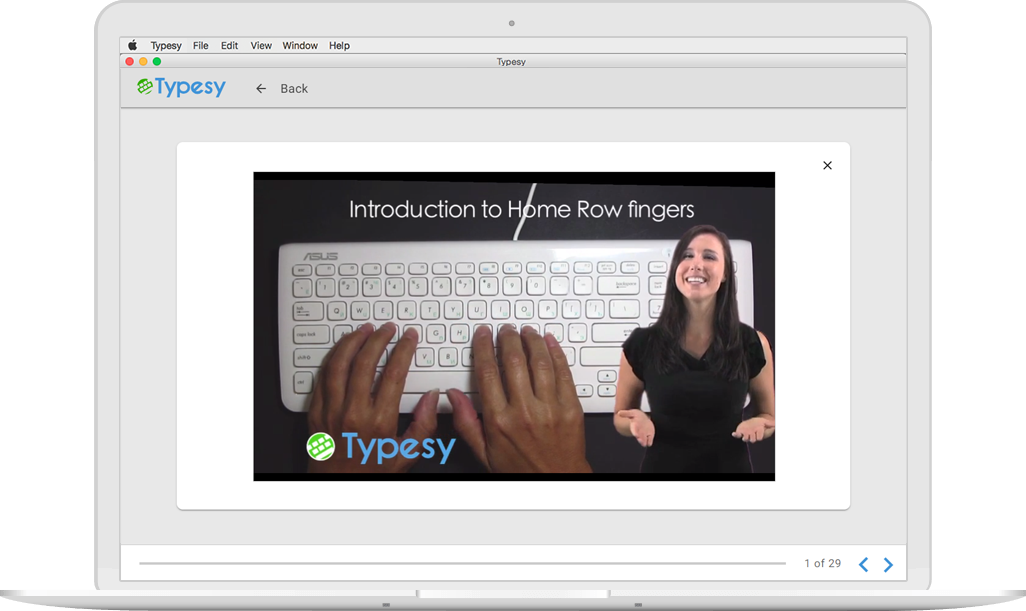Go to previous page using left chevron
The image size is (1026, 611).
(x=863, y=564)
